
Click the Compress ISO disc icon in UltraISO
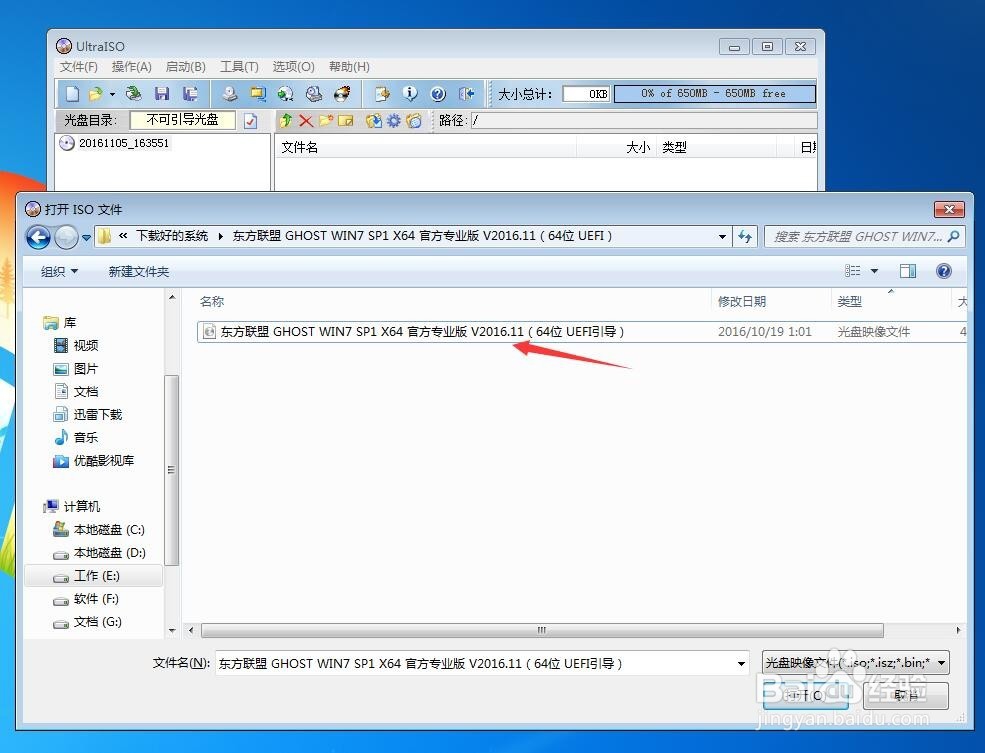(286, 94)
